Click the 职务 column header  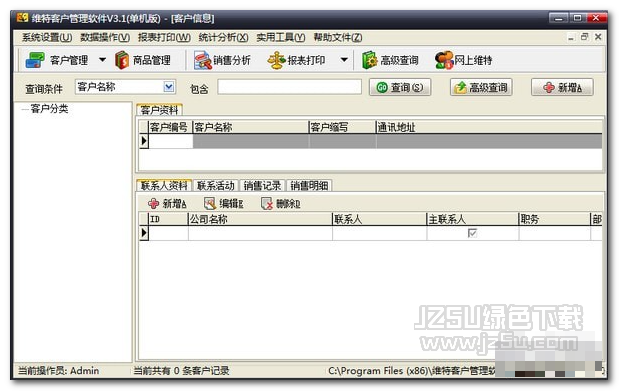(x=555, y=219)
